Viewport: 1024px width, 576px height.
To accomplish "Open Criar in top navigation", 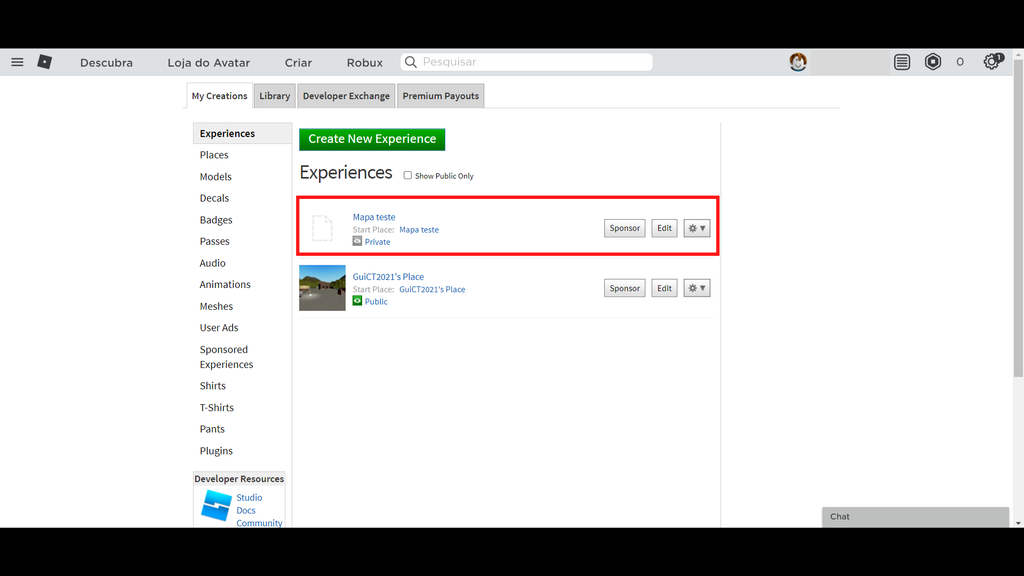I will [298, 63].
